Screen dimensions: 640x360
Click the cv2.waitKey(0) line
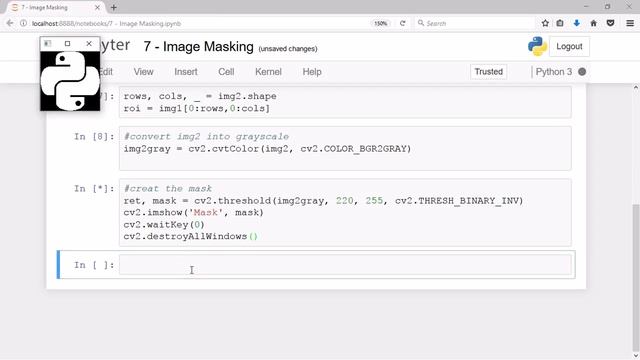pos(164,224)
